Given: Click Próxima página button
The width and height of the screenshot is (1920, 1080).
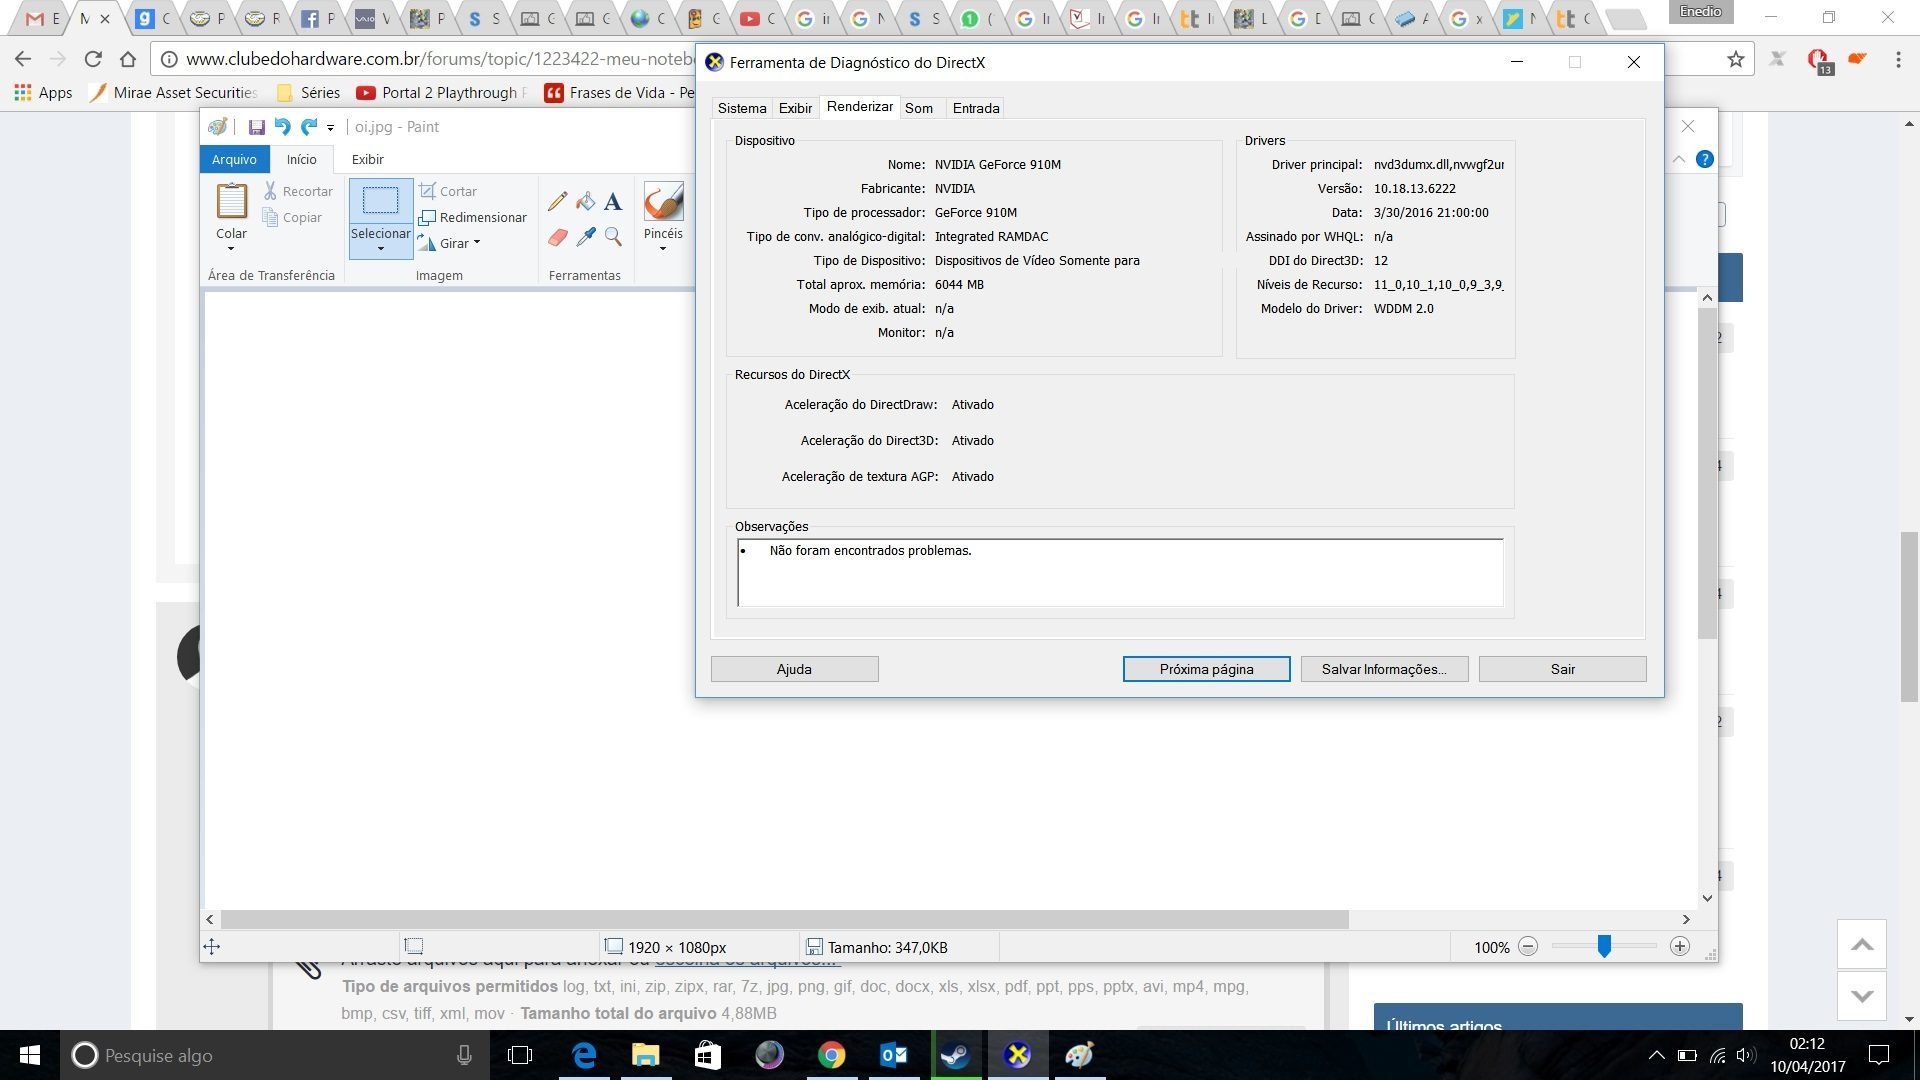Looking at the screenshot, I should (x=1206, y=669).
